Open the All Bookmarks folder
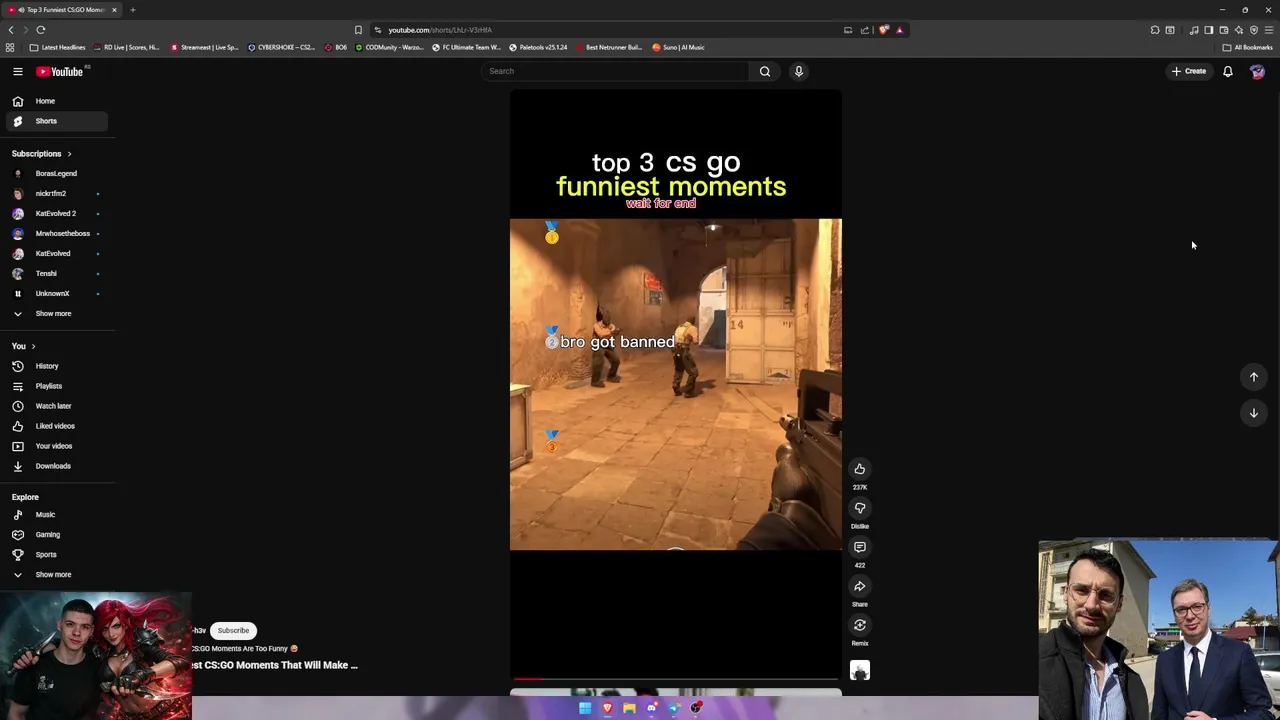The height and width of the screenshot is (720, 1280). [x=1247, y=47]
